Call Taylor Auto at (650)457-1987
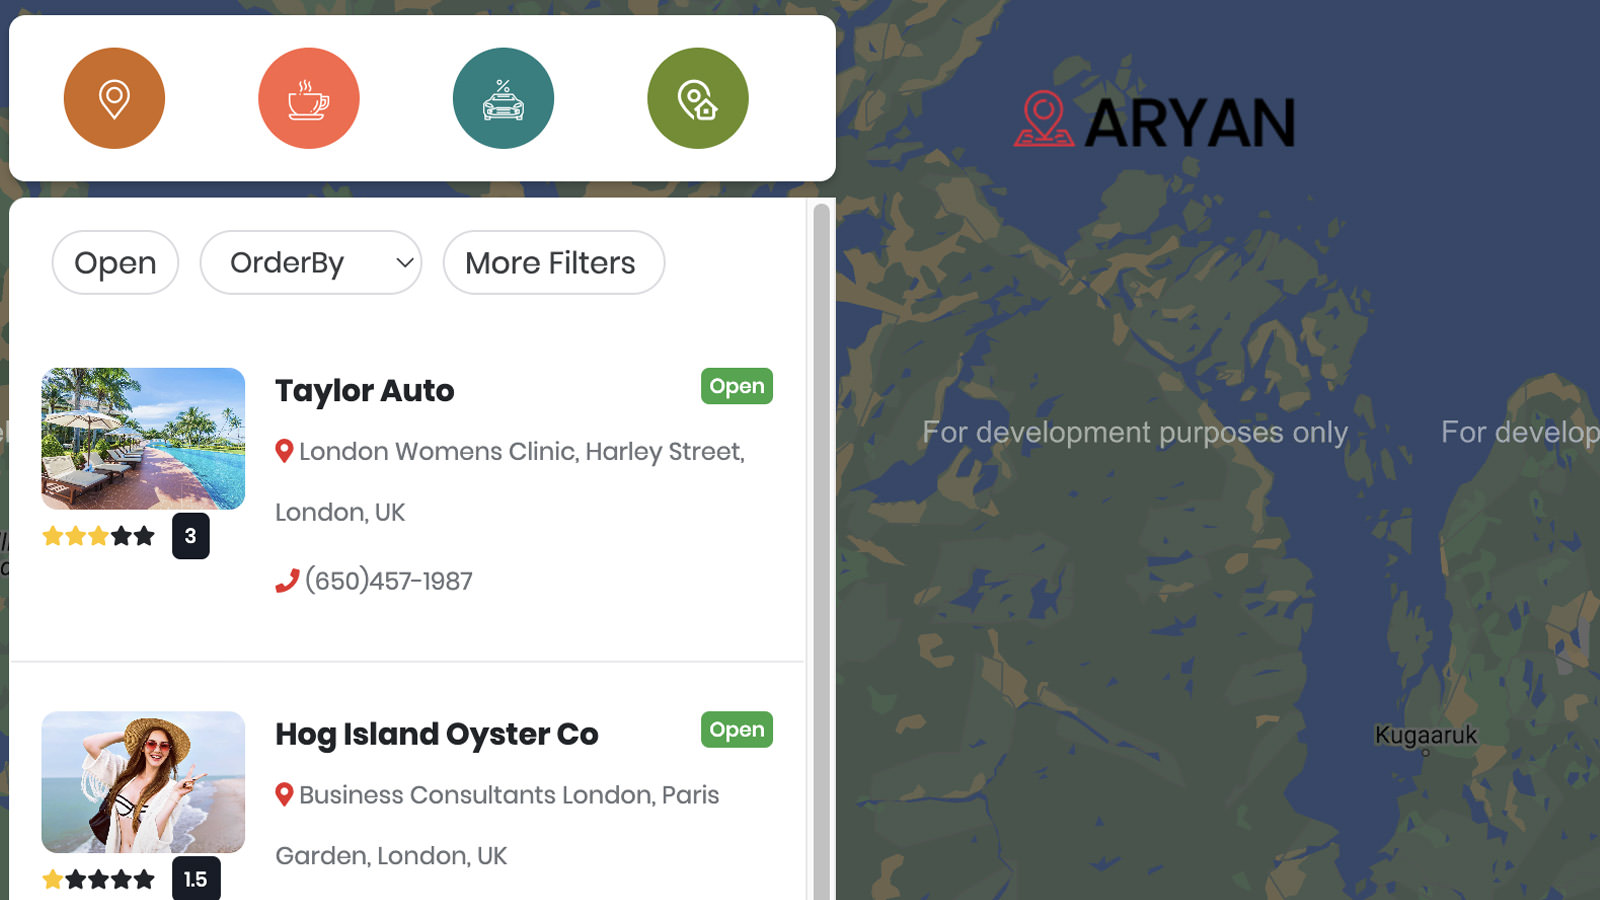1600x900 pixels. [388, 581]
